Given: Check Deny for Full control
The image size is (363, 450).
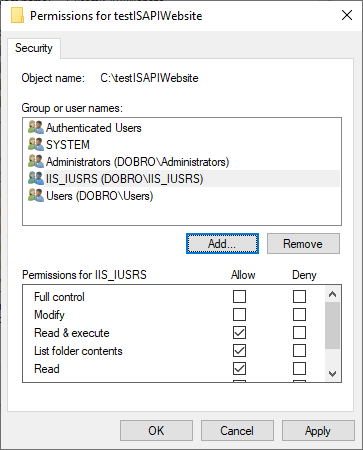Looking at the screenshot, I should click(x=299, y=296).
